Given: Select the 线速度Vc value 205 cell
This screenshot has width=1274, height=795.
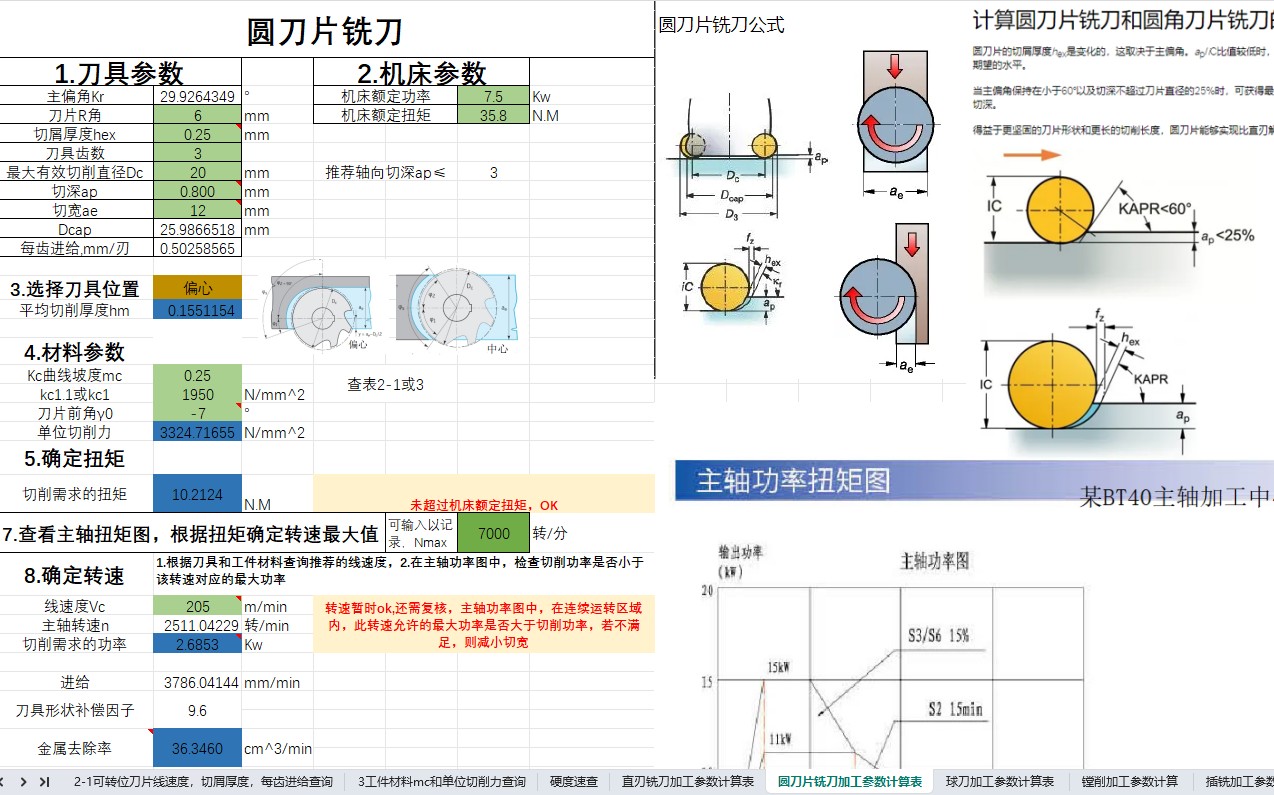Looking at the screenshot, I should pyautogui.click(x=197, y=606).
